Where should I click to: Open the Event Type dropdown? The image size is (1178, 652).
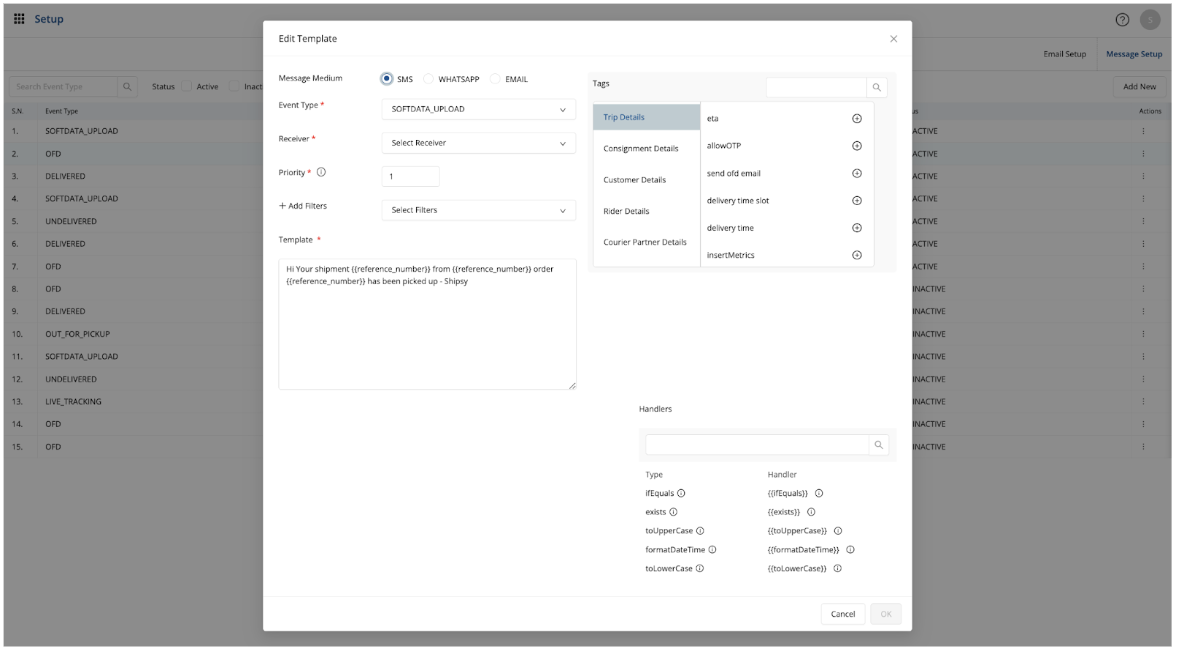pos(478,109)
